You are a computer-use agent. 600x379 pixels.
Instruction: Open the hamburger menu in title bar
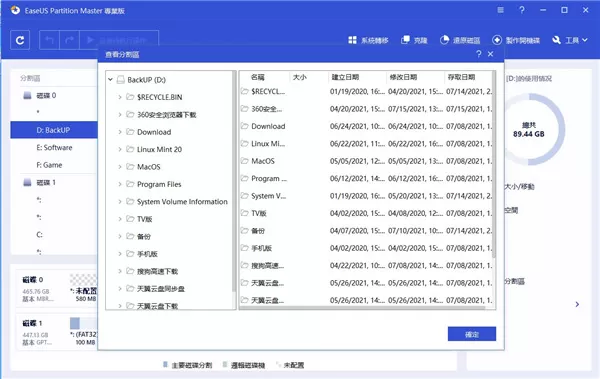click(501, 10)
